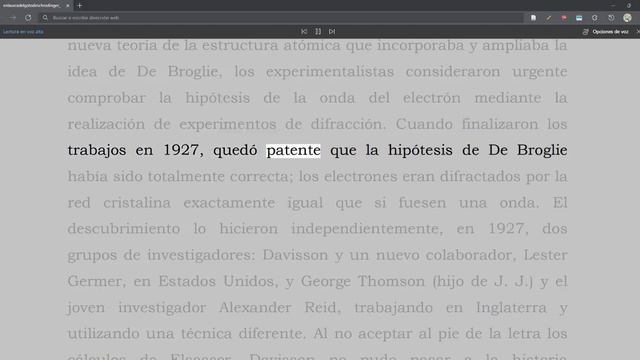Screen dimensions: 640x360
Task: Click the highlighted word 'patente'
Action: coord(293,150)
